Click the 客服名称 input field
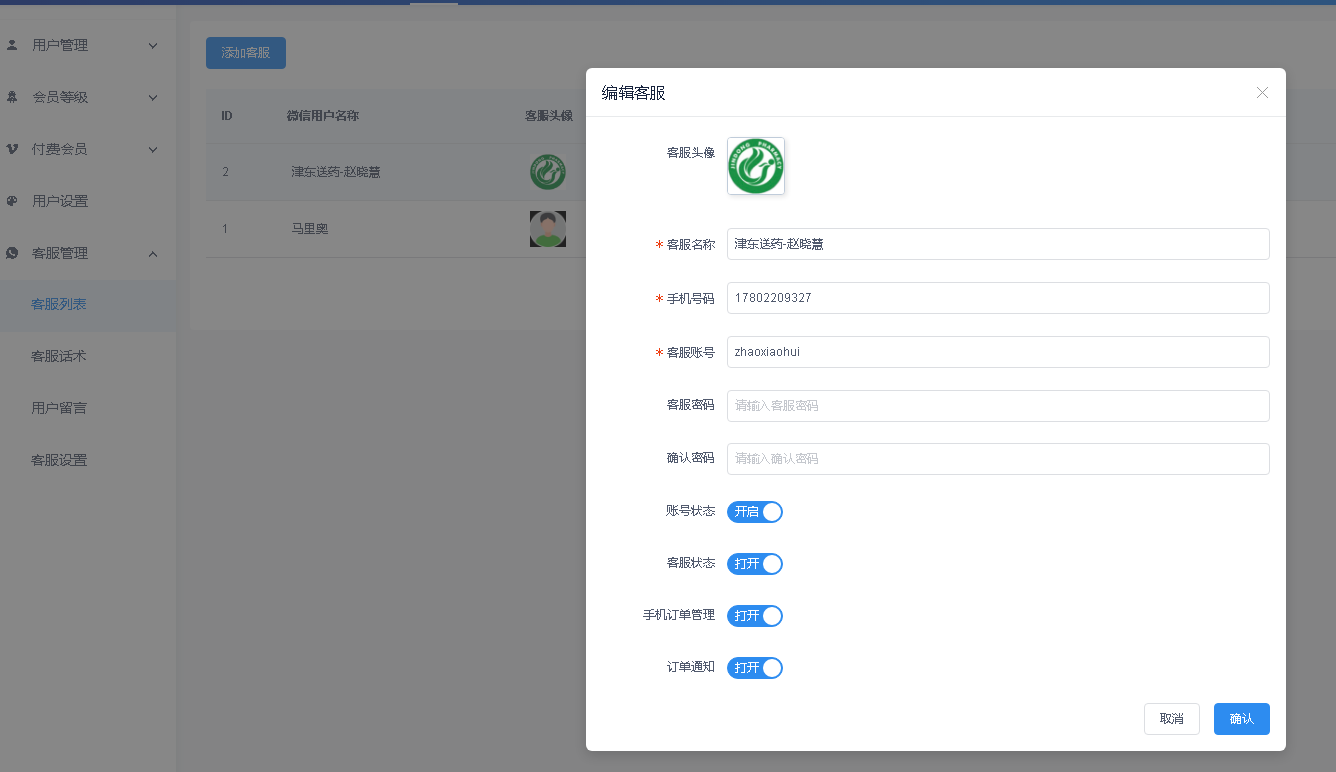This screenshot has height=772, width=1336. [998, 244]
